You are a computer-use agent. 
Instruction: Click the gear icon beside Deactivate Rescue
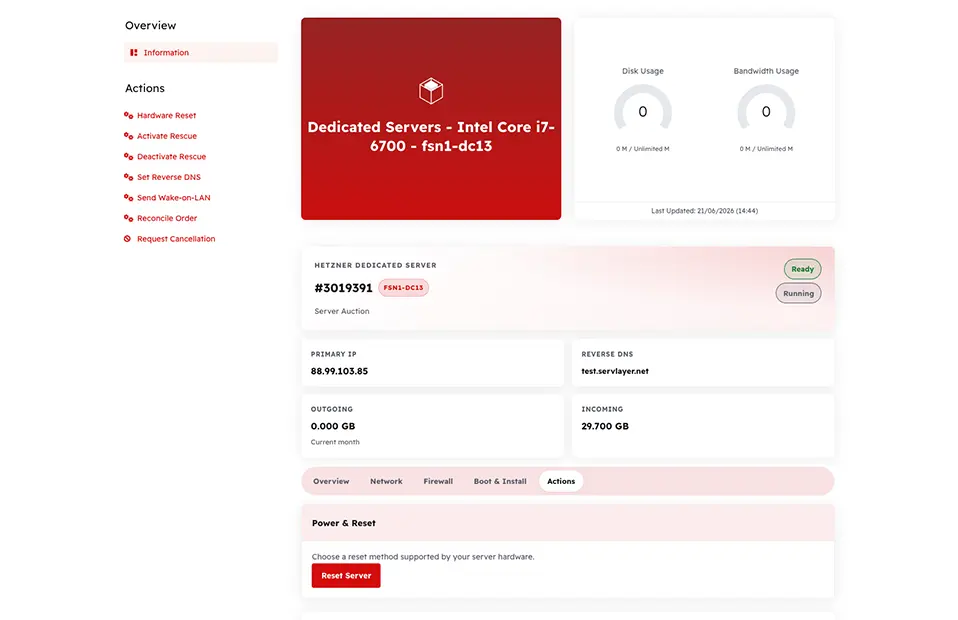(128, 156)
